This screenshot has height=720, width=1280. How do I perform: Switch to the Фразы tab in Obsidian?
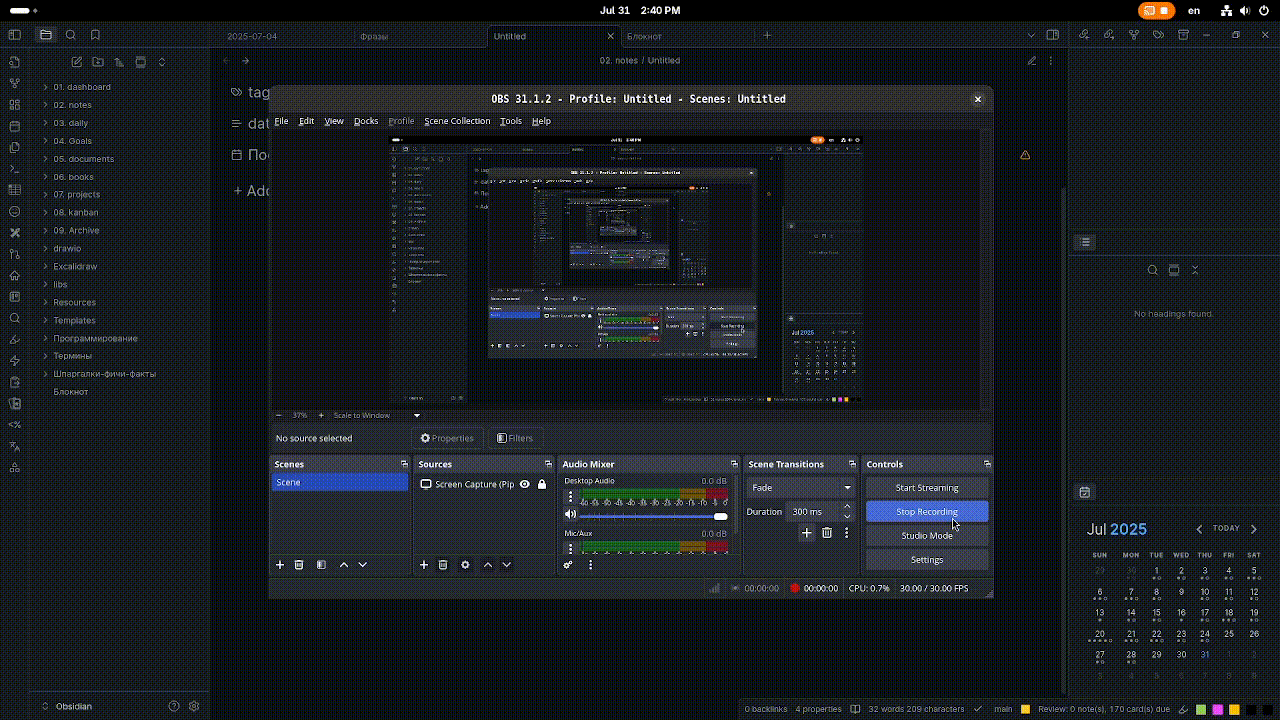tap(374, 36)
